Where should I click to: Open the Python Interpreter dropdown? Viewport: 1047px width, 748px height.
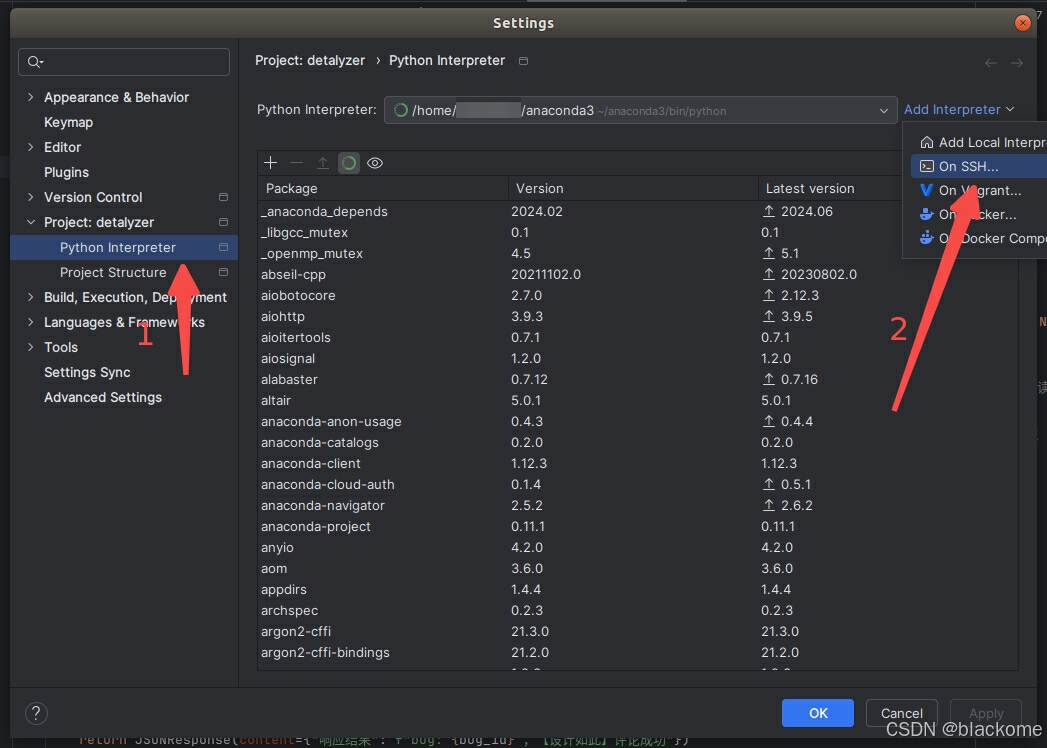coord(640,110)
